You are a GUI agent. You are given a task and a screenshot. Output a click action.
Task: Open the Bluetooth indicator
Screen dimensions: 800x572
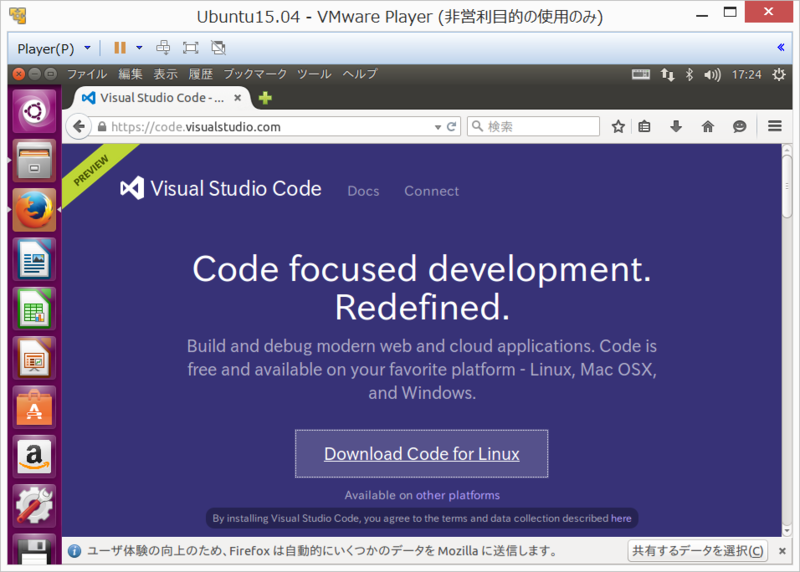pyautogui.click(x=689, y=74)
